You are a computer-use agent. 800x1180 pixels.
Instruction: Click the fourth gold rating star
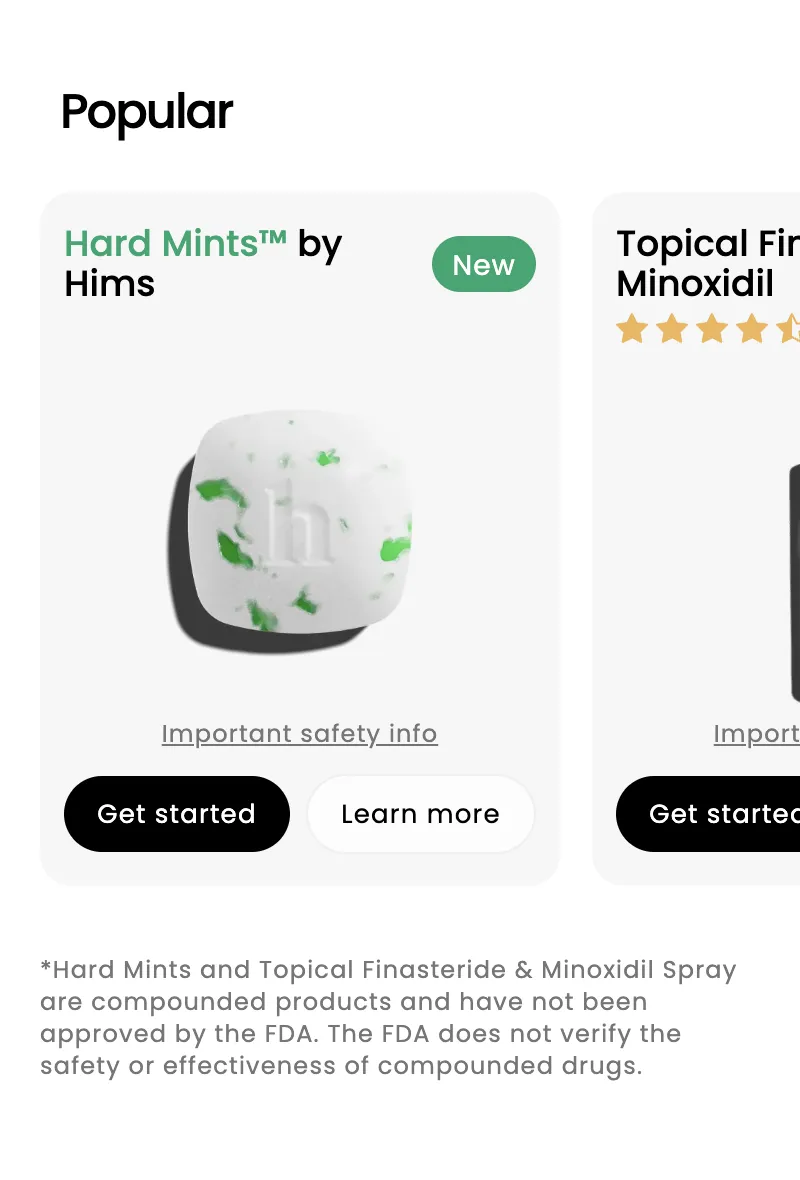pos(752,329)
